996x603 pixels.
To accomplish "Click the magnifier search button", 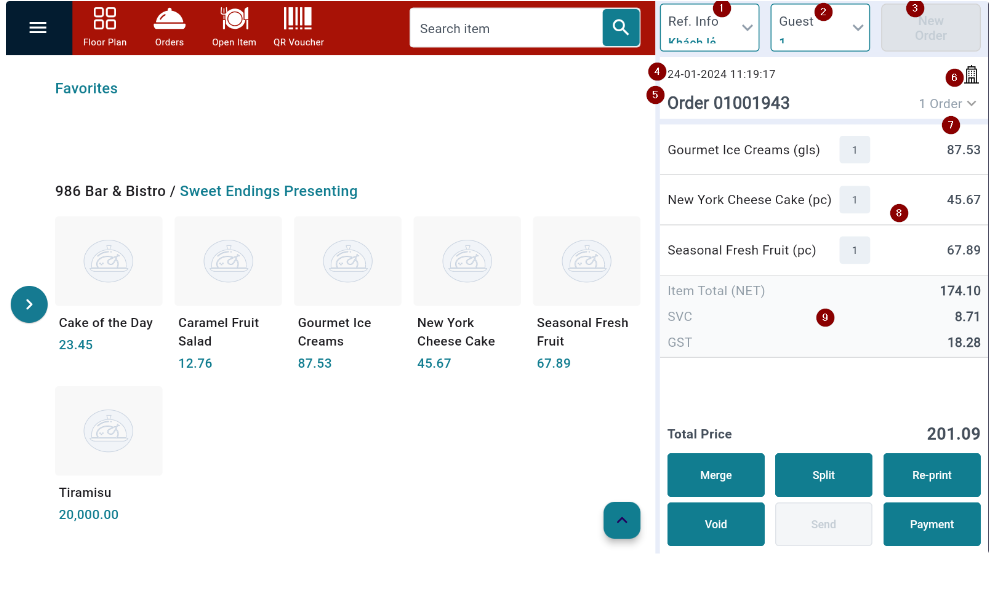I will tap(620, 28).
